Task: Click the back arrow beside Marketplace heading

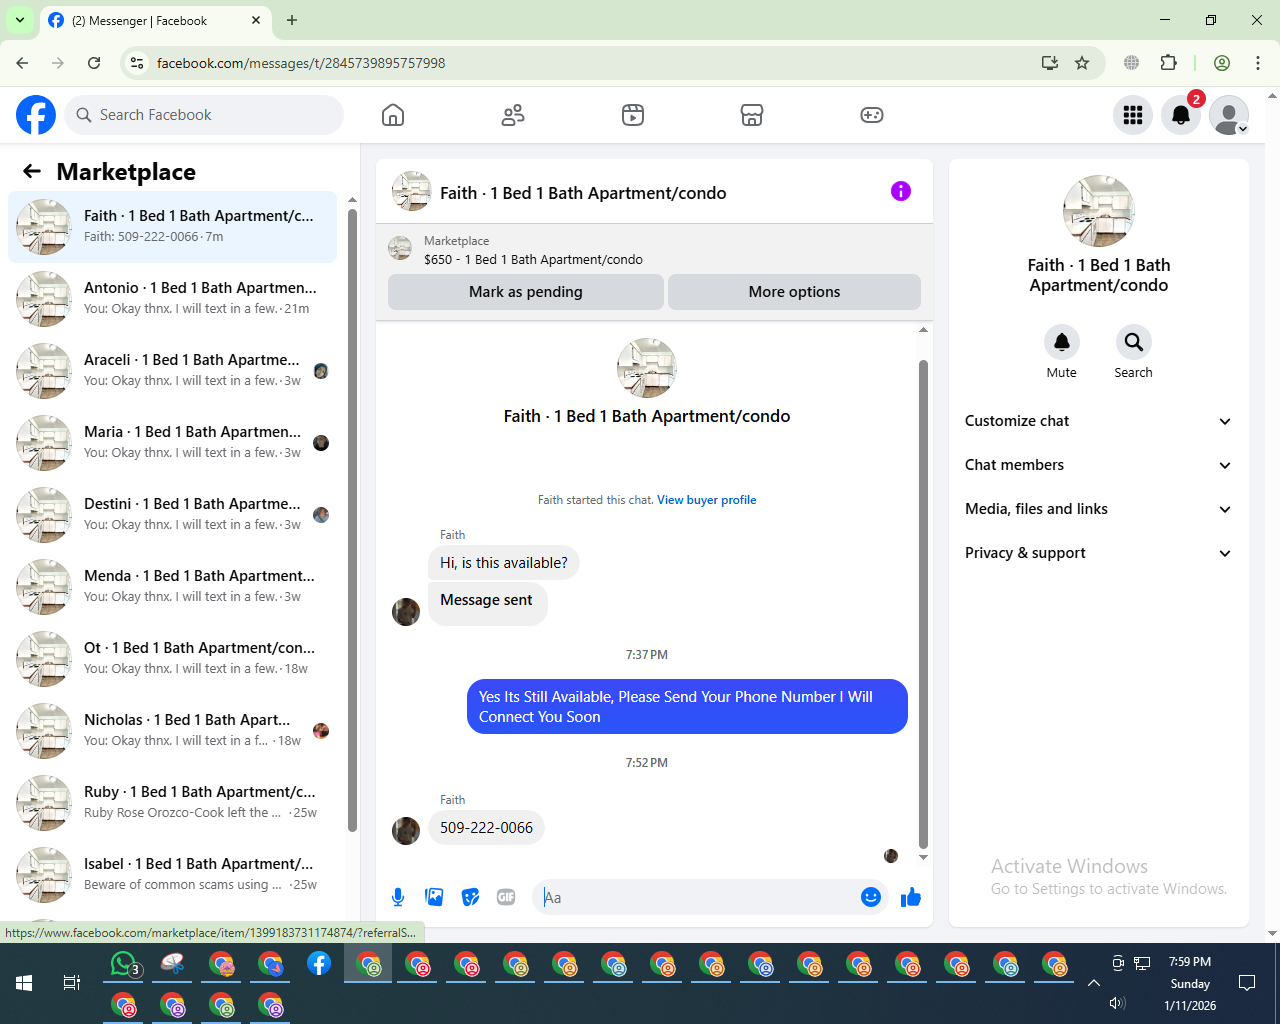Action: pos(32,171)
